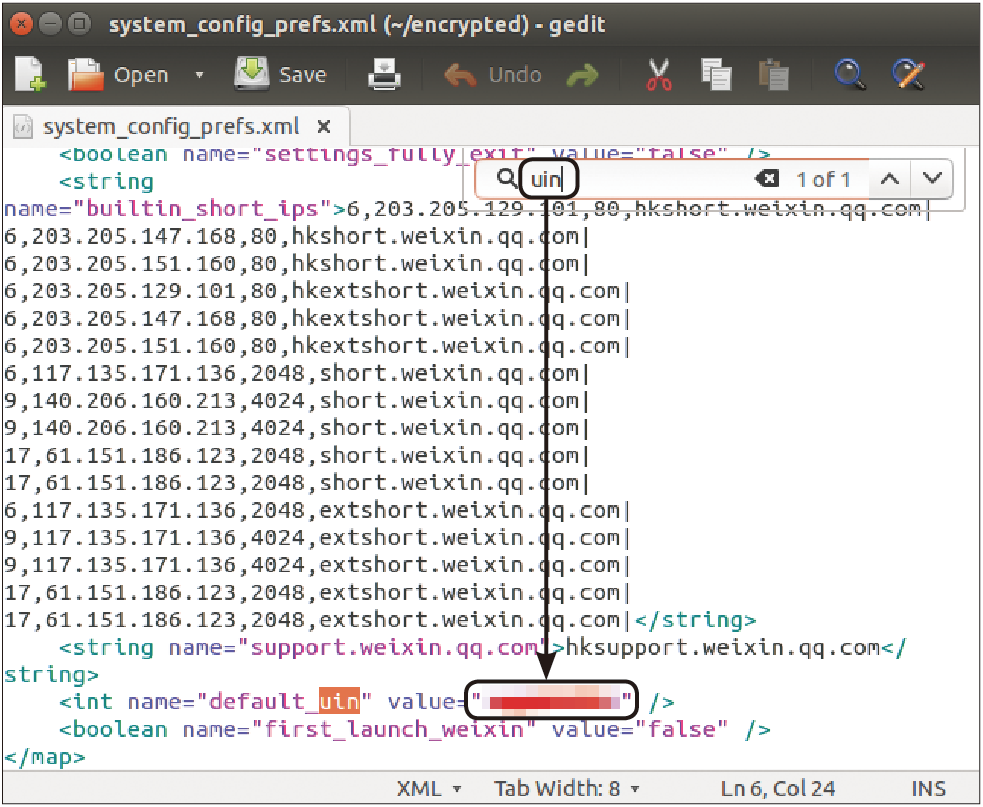Click the search magnifier icon in find bar
Image resolution: width=983 pixels, height=807 pixels.
point(506,179)
